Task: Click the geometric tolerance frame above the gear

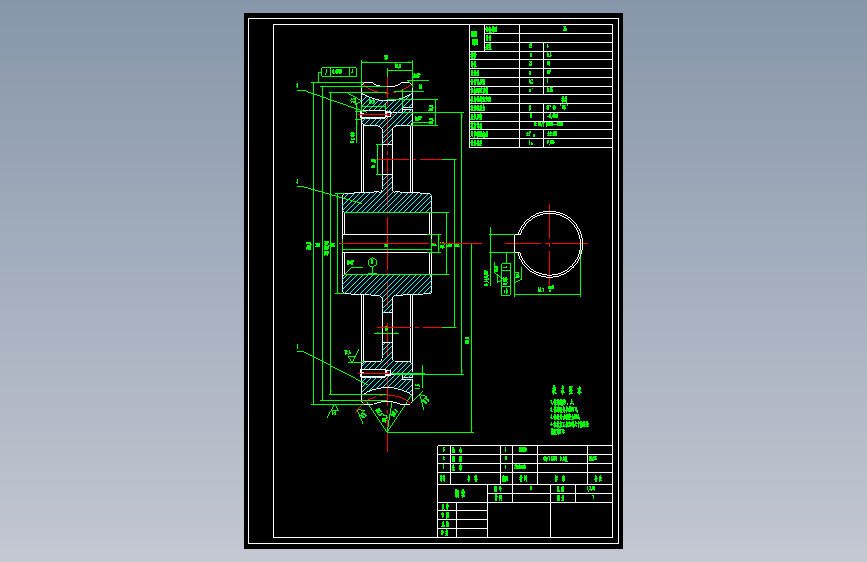Action: (338, 72)
